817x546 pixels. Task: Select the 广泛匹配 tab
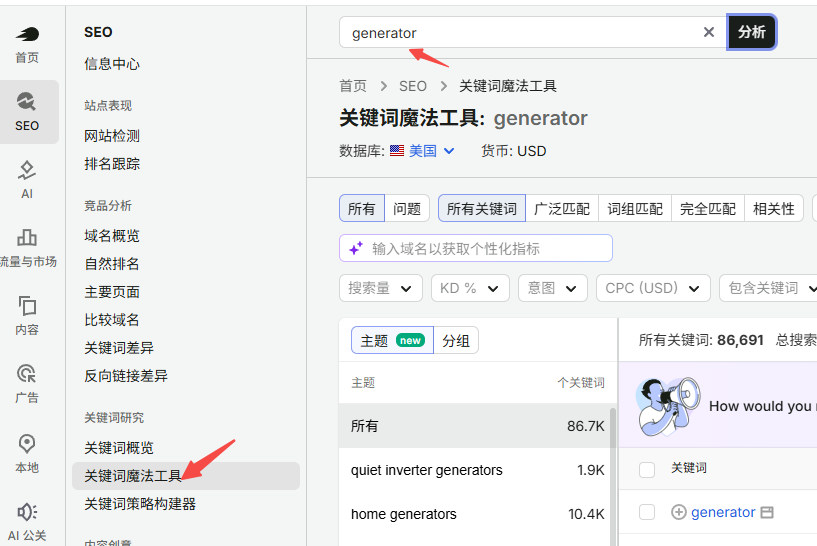point(562,208)
